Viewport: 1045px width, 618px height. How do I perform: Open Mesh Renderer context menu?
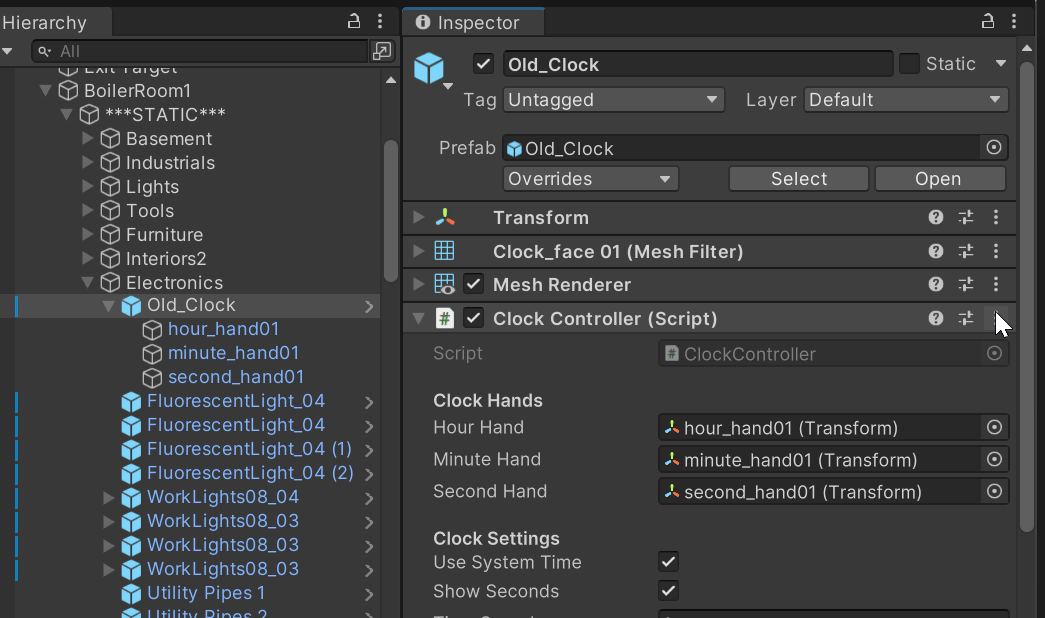tap(996, 285)
